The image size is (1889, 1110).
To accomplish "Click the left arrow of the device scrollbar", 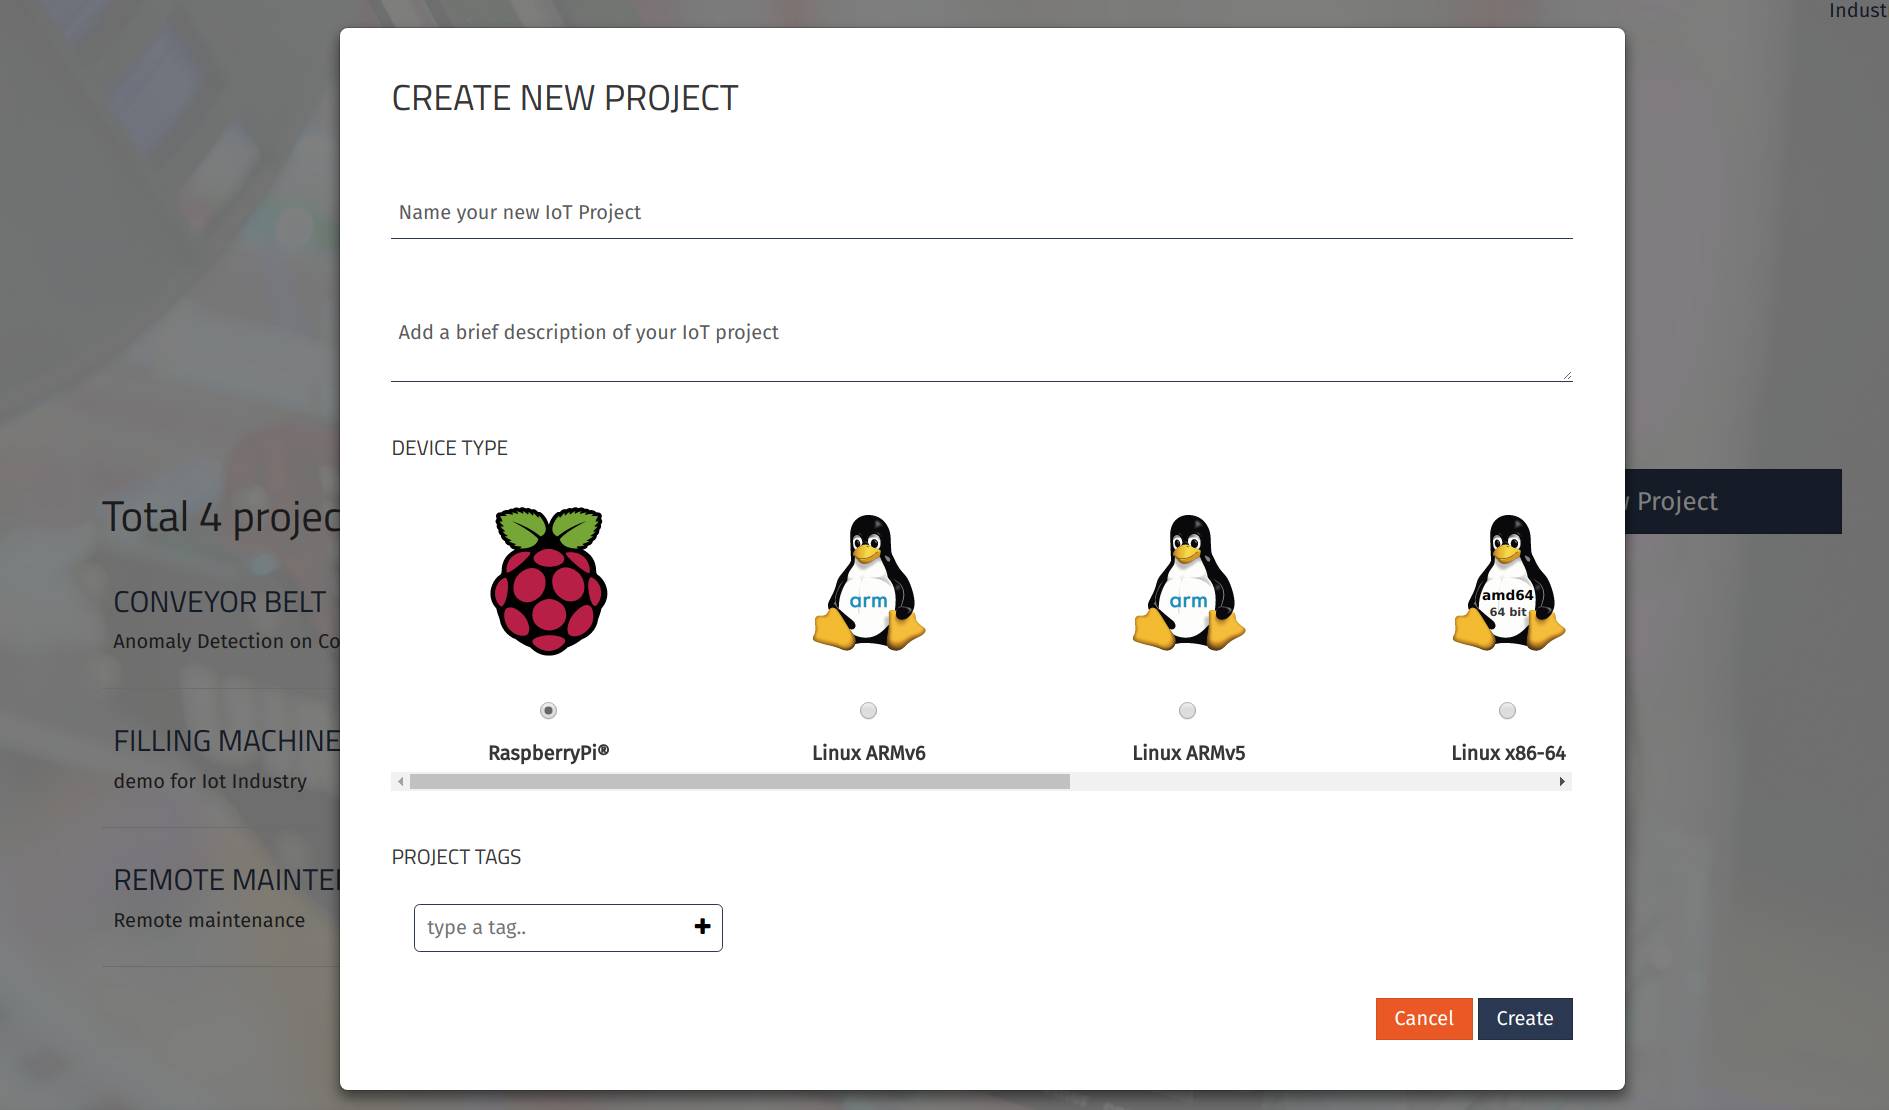I will [401, 782].
